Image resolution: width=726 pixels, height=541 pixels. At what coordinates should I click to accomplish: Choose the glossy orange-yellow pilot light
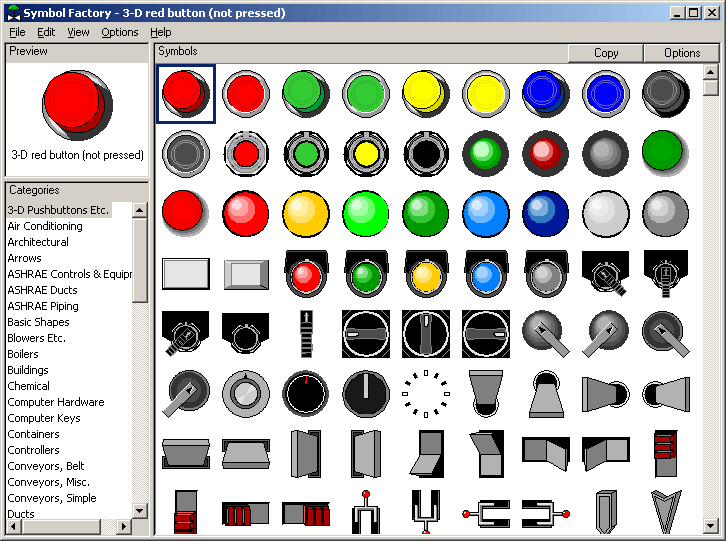pos(306,214)
